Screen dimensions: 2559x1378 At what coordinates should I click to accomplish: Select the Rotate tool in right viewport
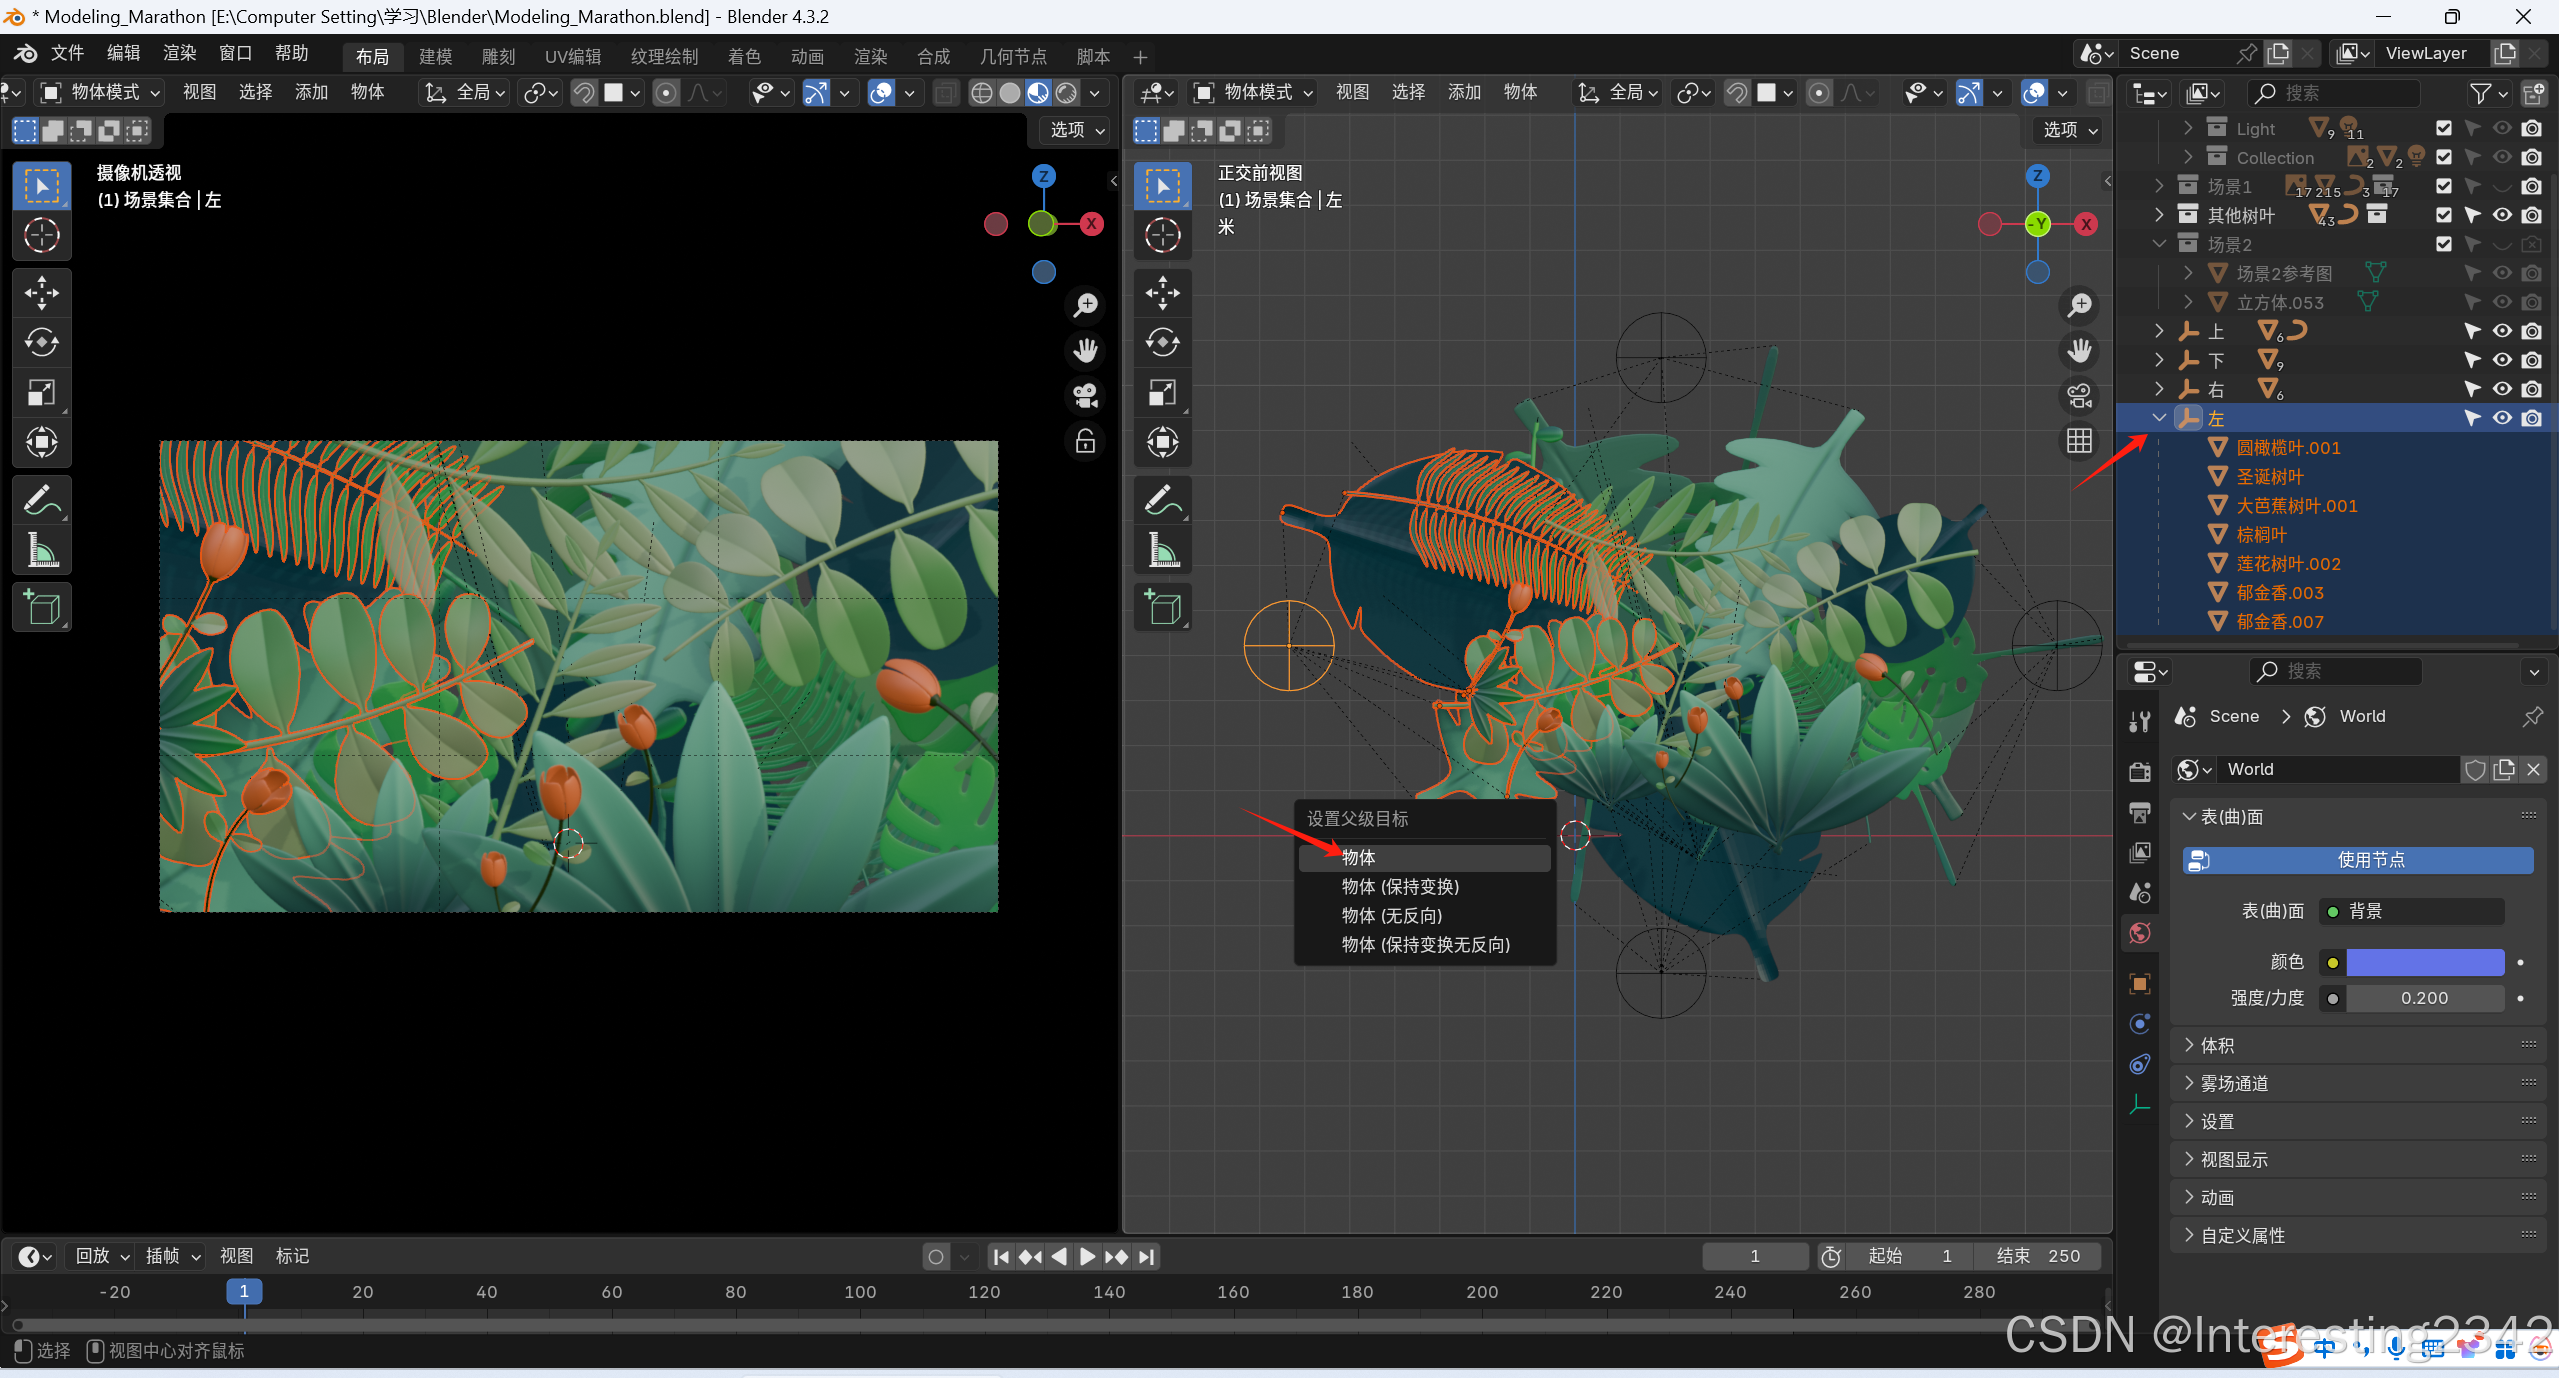click(1162, 343)
